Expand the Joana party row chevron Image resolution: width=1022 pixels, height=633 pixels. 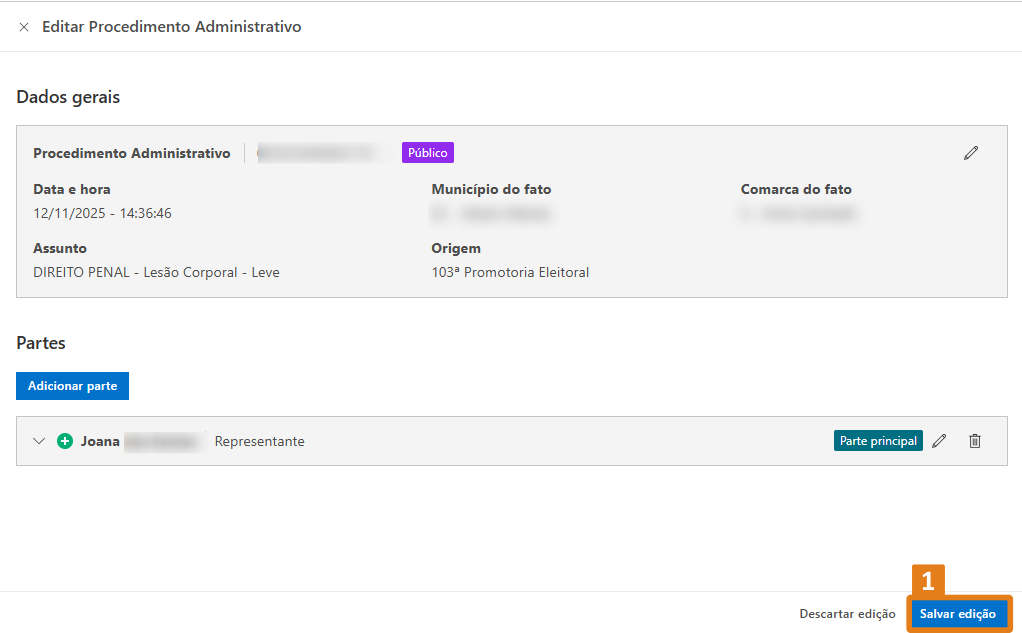click(39, 441)
